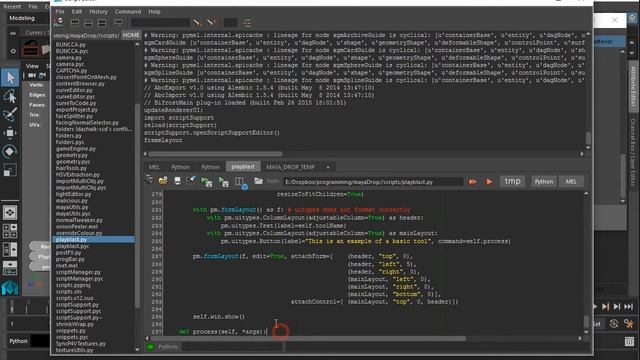
Task: Click go-to-end playback button in Maya
Action: tap(629, 307)
